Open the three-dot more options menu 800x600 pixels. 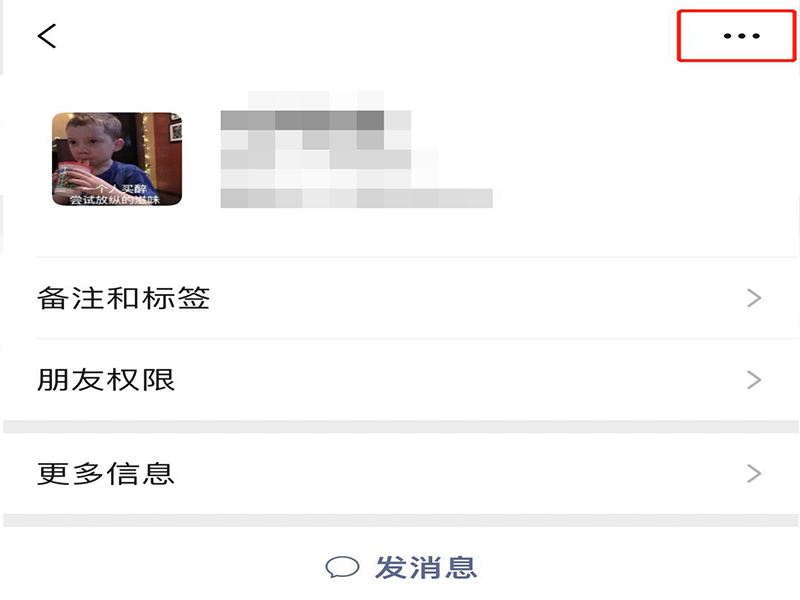(x=741, y=36)
